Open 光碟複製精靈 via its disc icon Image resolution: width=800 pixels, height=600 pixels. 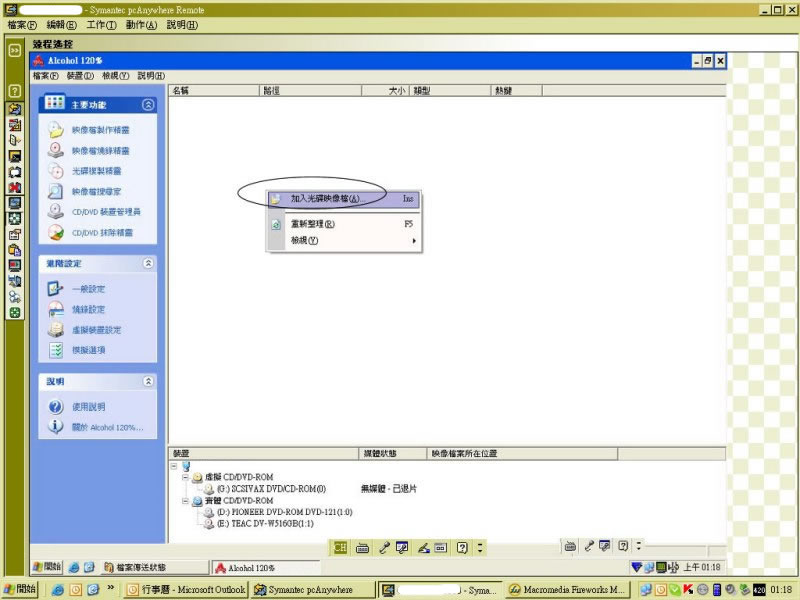click(x=56, y=171)
